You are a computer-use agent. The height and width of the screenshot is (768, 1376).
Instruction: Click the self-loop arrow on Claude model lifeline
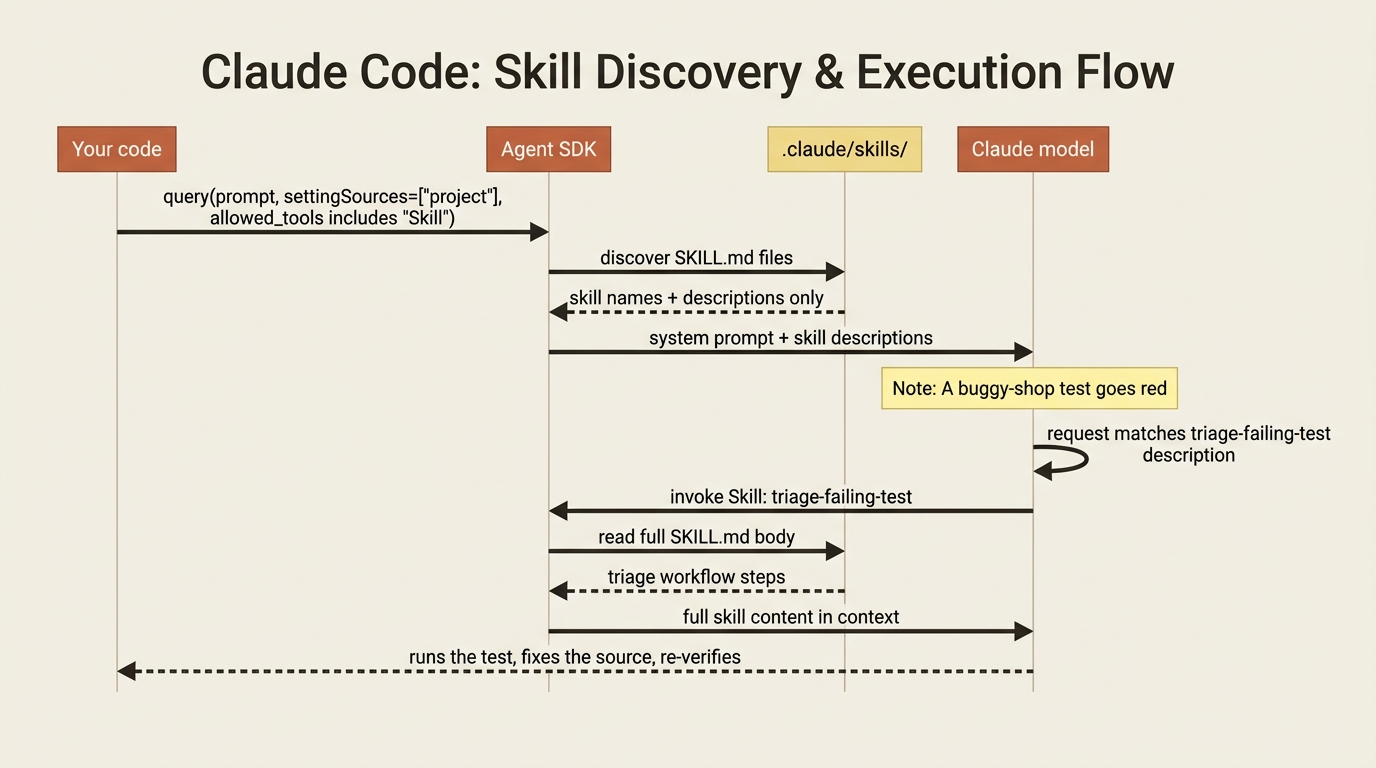click(x=1062, y=459)
